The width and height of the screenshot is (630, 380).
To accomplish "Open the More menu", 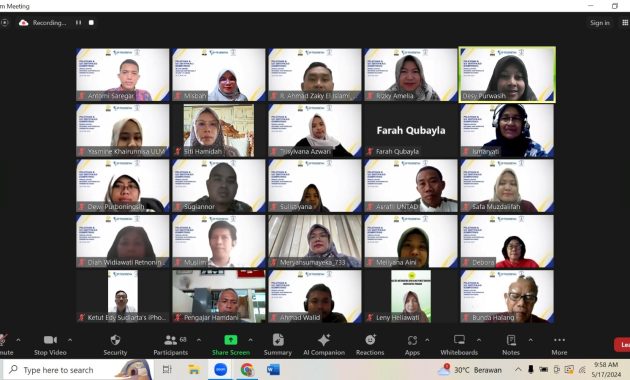I will (559, 345).
